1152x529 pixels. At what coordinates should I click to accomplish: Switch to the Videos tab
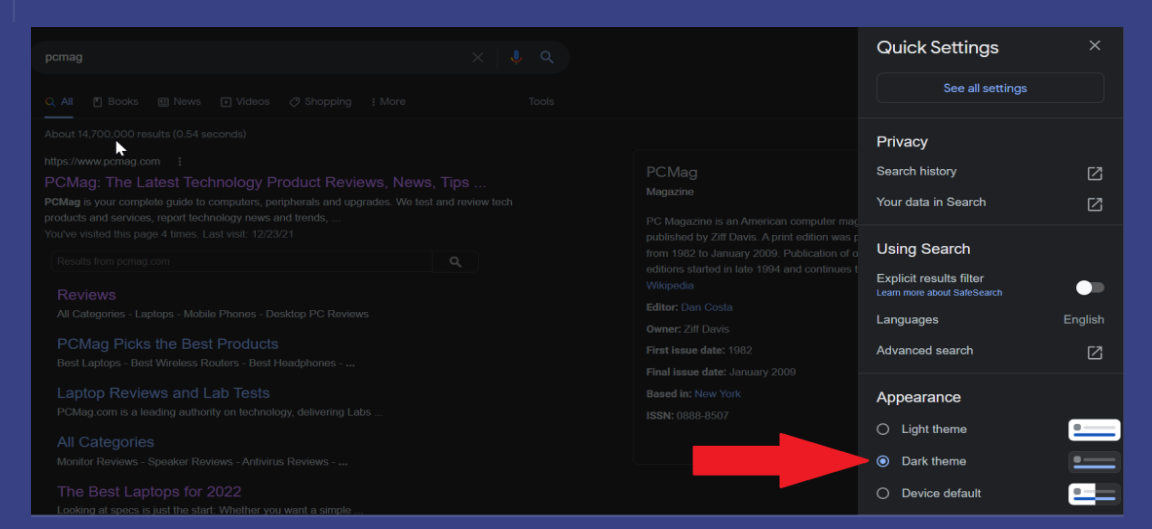[245, 101]
